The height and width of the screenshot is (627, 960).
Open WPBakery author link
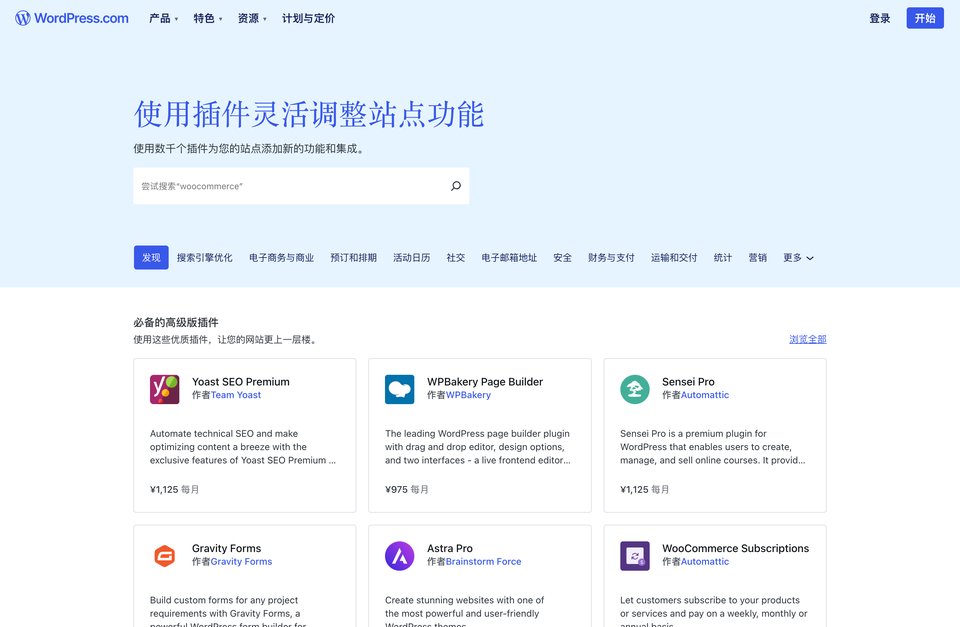tap(468, 395)
